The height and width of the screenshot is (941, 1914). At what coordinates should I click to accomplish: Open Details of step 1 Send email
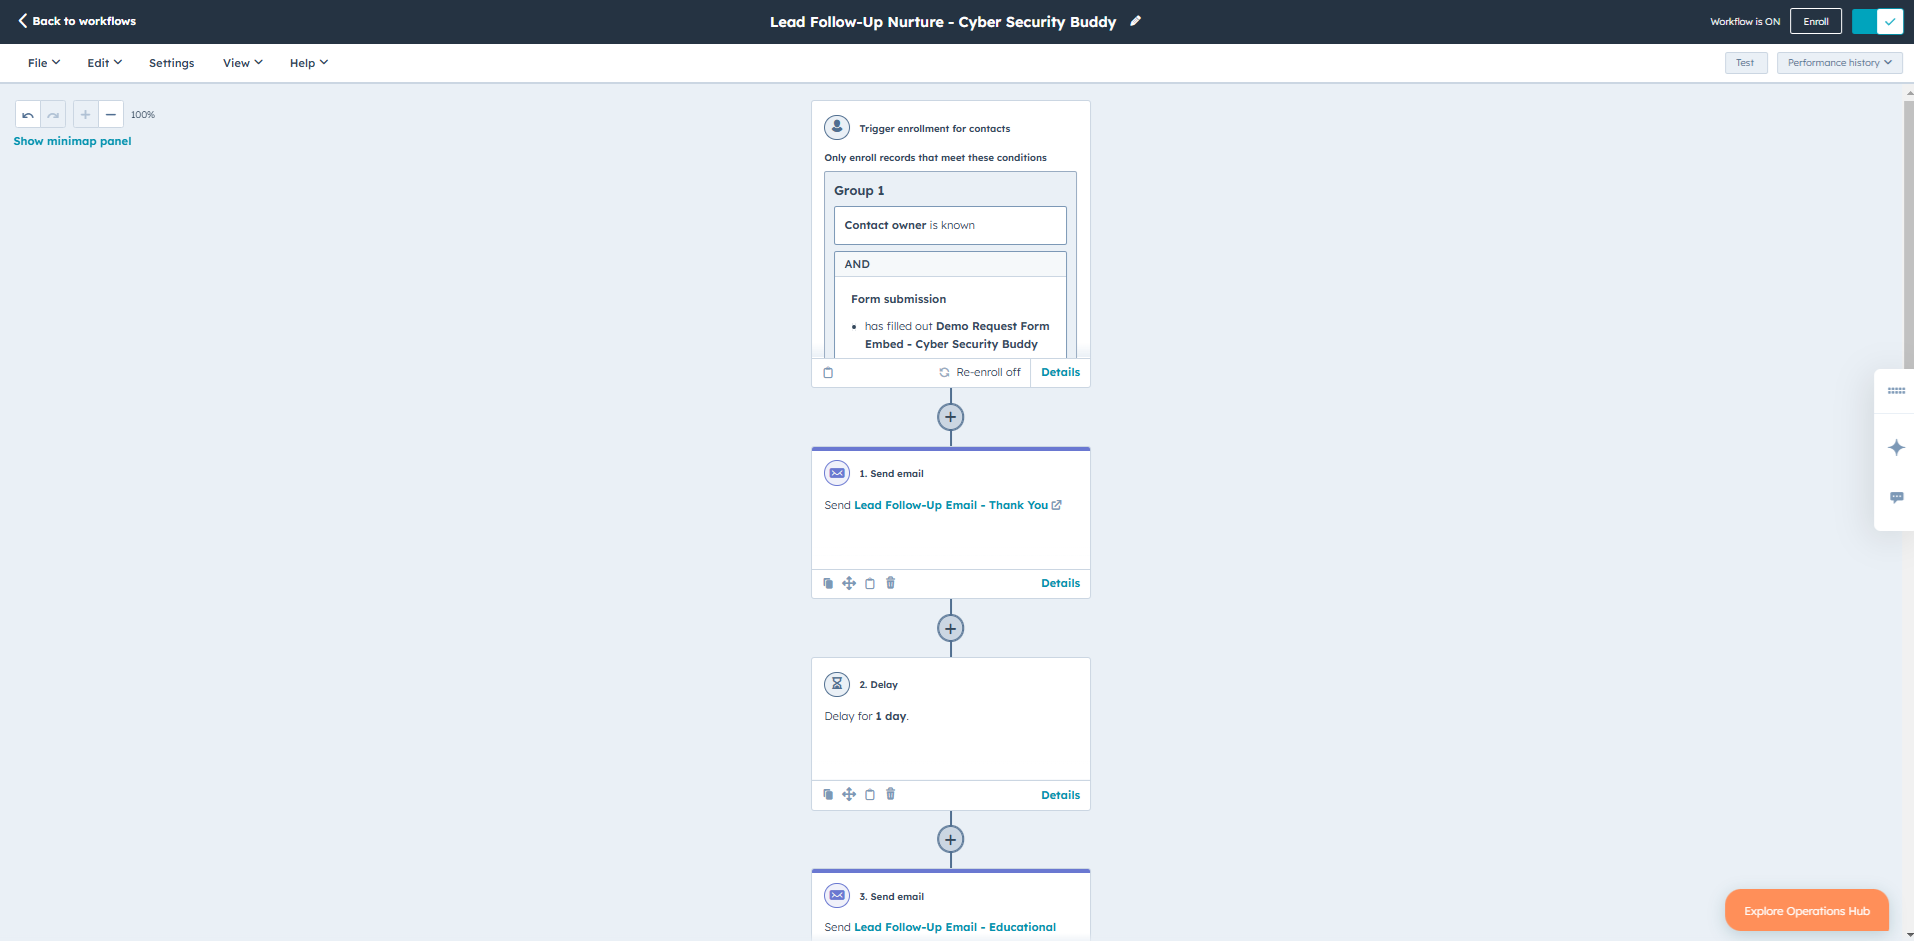[1060, 583]
